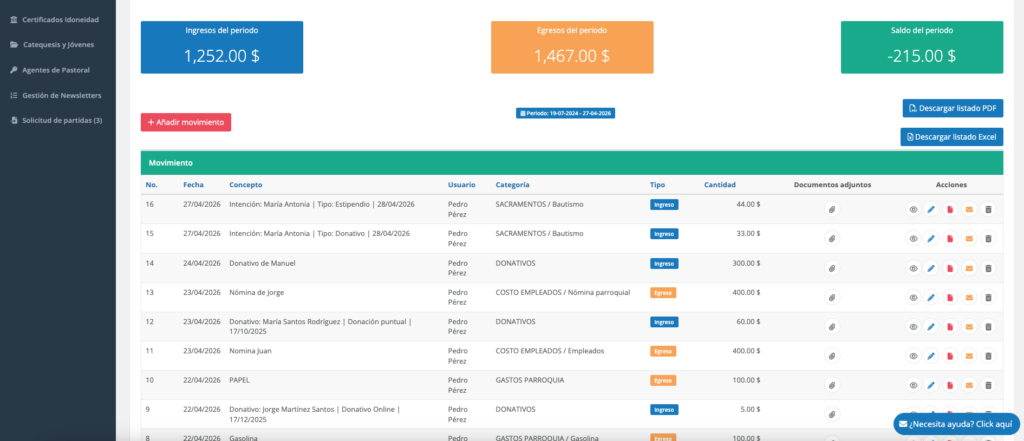Sort movements by Cantidad column
The width and height of the screenshot is (1024, 441).
(x=720, y=185)
